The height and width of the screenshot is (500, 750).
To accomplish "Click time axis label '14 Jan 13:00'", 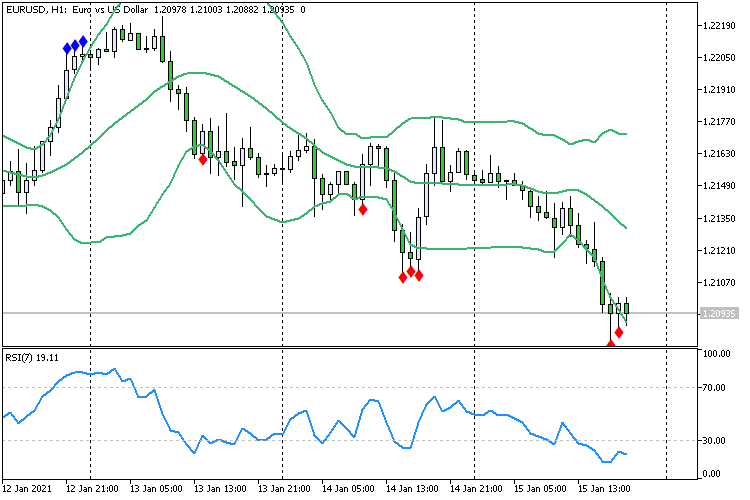I will click(x=412, y=489).
